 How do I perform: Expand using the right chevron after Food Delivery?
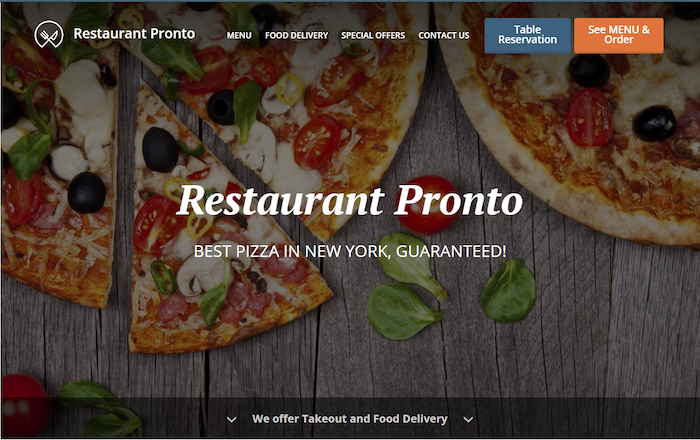pyautogui.click(x=468, y=419)
